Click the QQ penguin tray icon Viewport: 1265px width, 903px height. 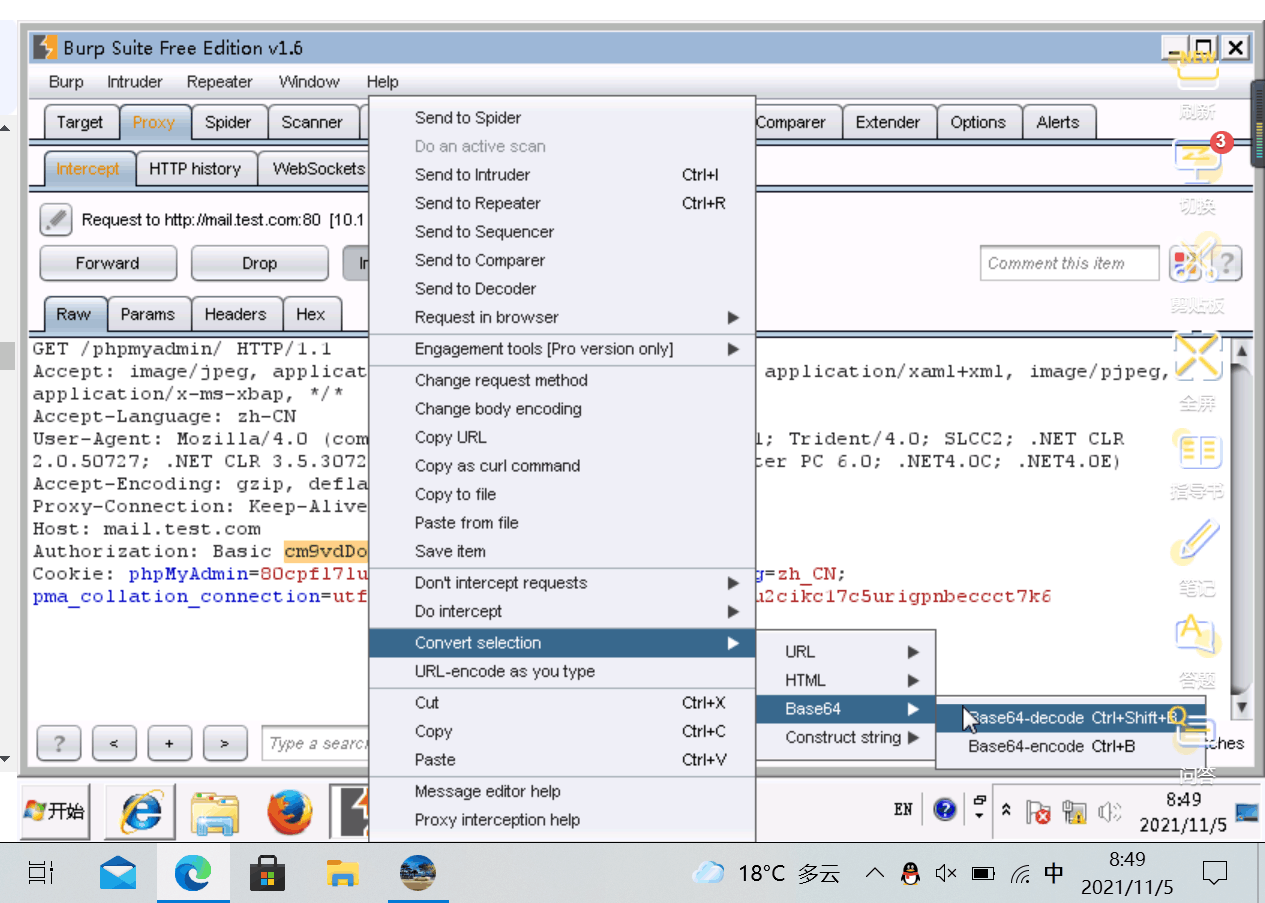pos(909,874)
